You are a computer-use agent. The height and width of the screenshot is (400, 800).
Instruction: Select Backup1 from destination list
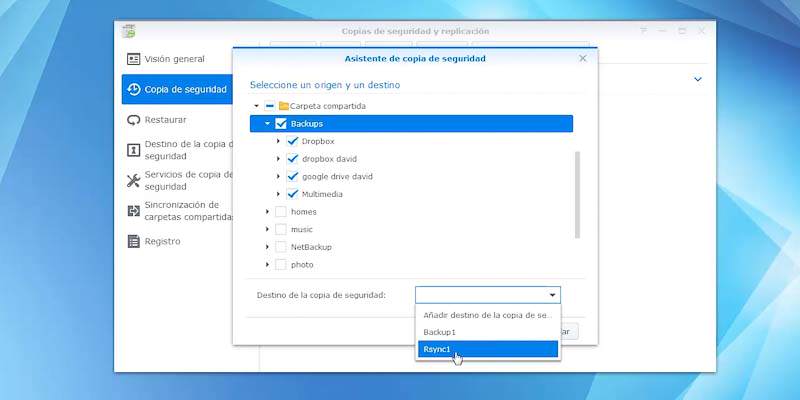pos(488,332)
